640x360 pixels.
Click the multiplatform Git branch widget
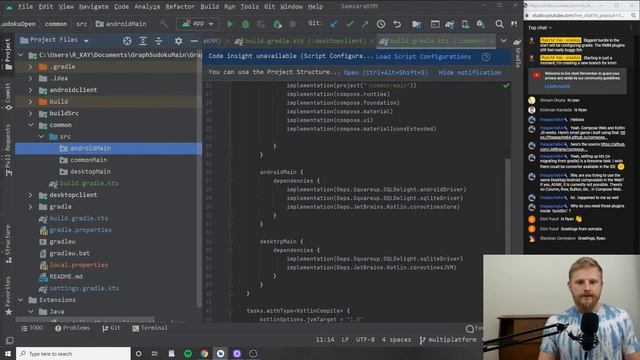click(448, 340)
